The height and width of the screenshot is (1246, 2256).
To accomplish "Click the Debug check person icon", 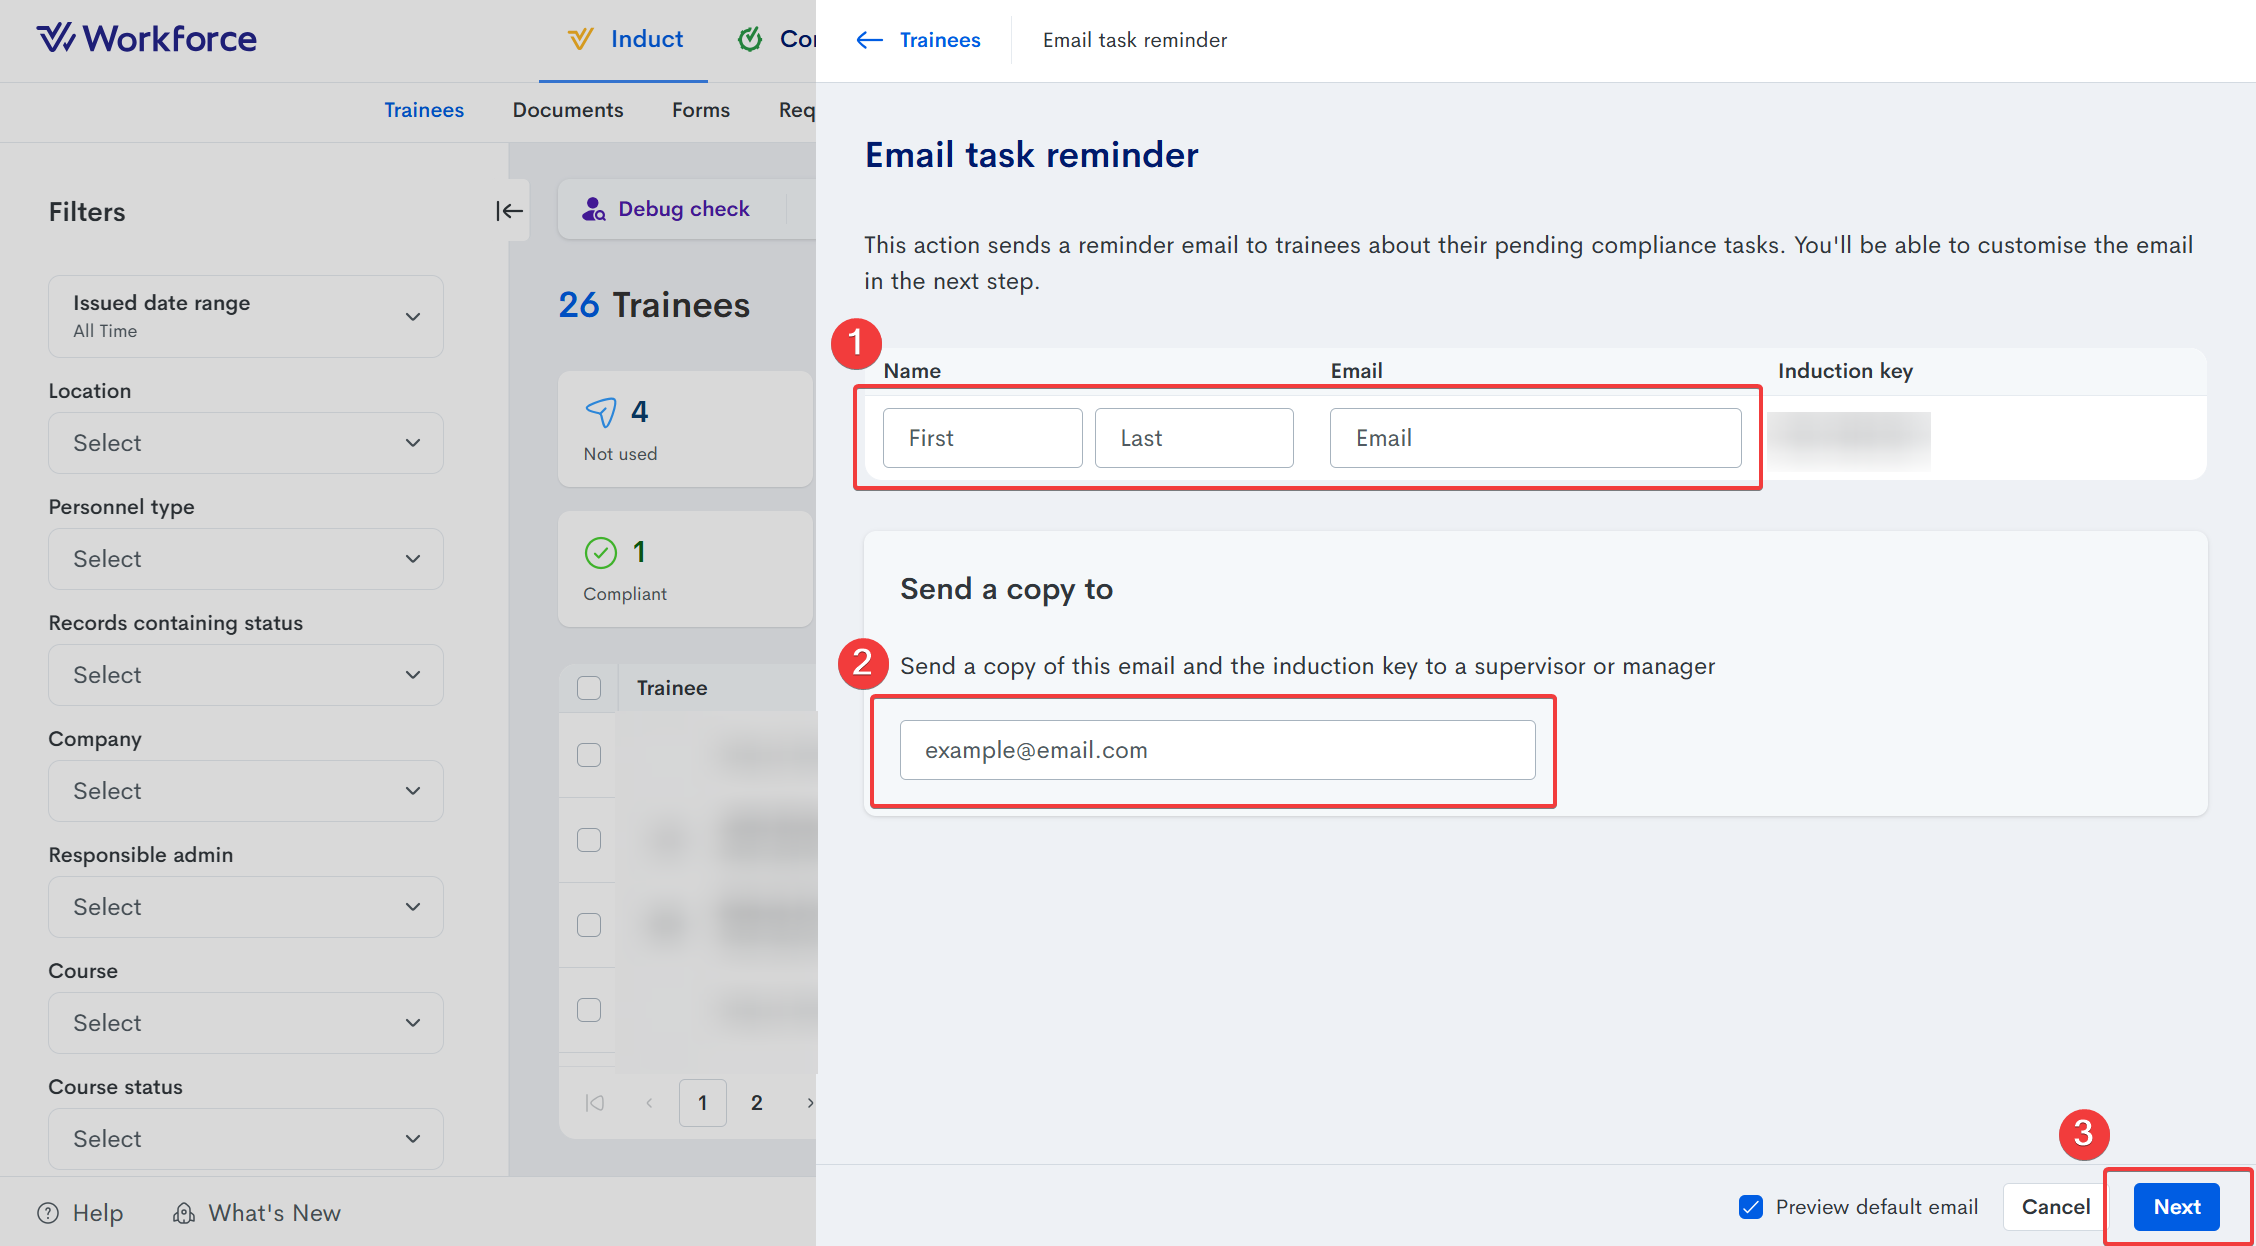I will tap(594, 209).
